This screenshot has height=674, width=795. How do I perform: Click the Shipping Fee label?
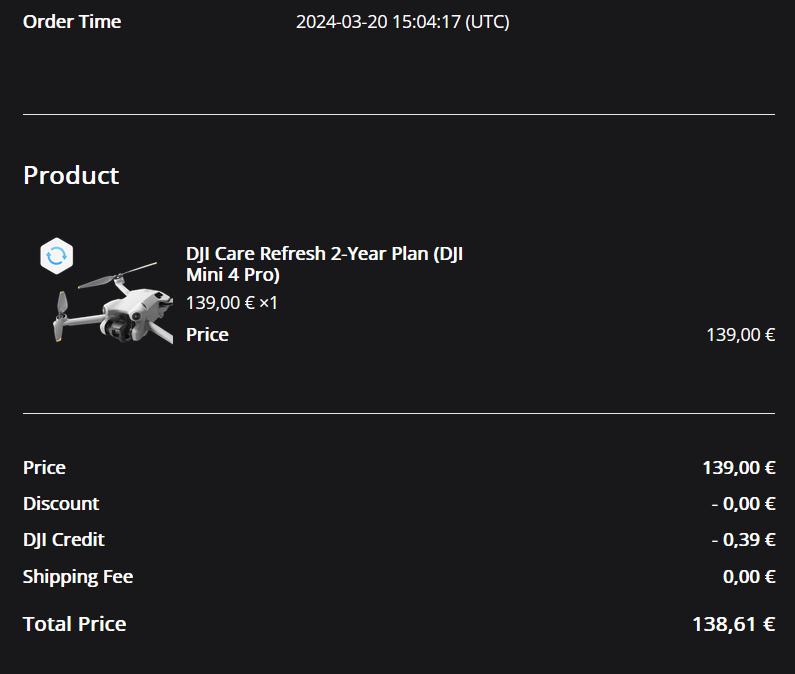tap(78, 577)
